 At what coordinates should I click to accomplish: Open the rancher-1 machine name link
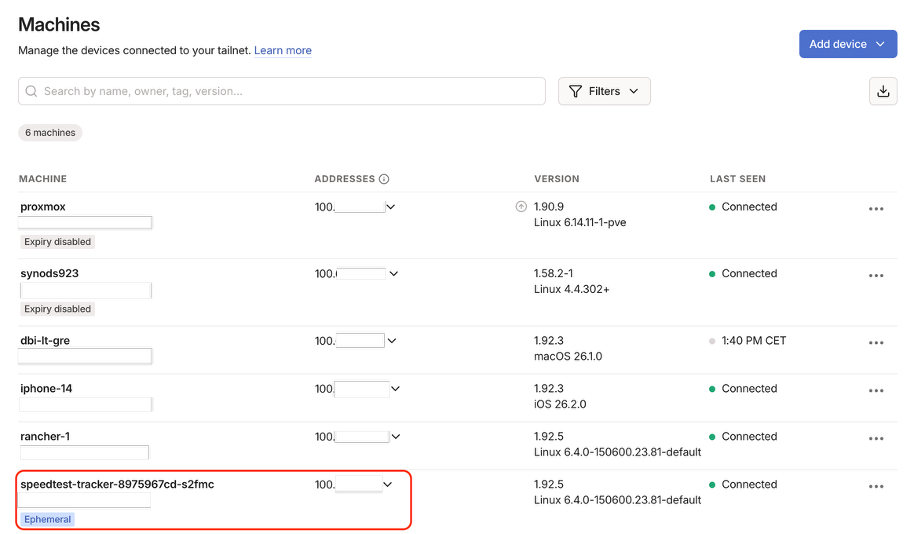[x=45, y=436]
